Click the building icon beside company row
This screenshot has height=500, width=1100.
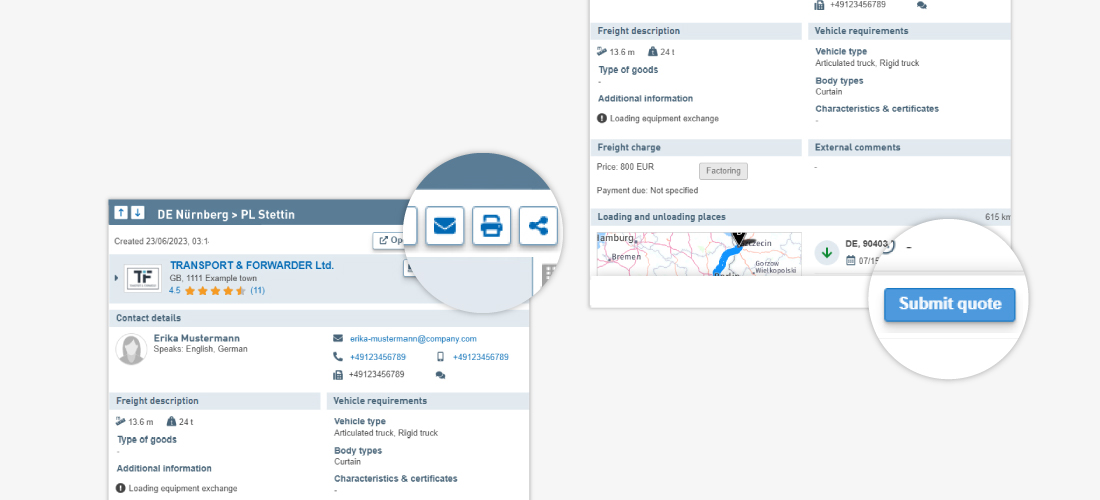click(548, 274)
